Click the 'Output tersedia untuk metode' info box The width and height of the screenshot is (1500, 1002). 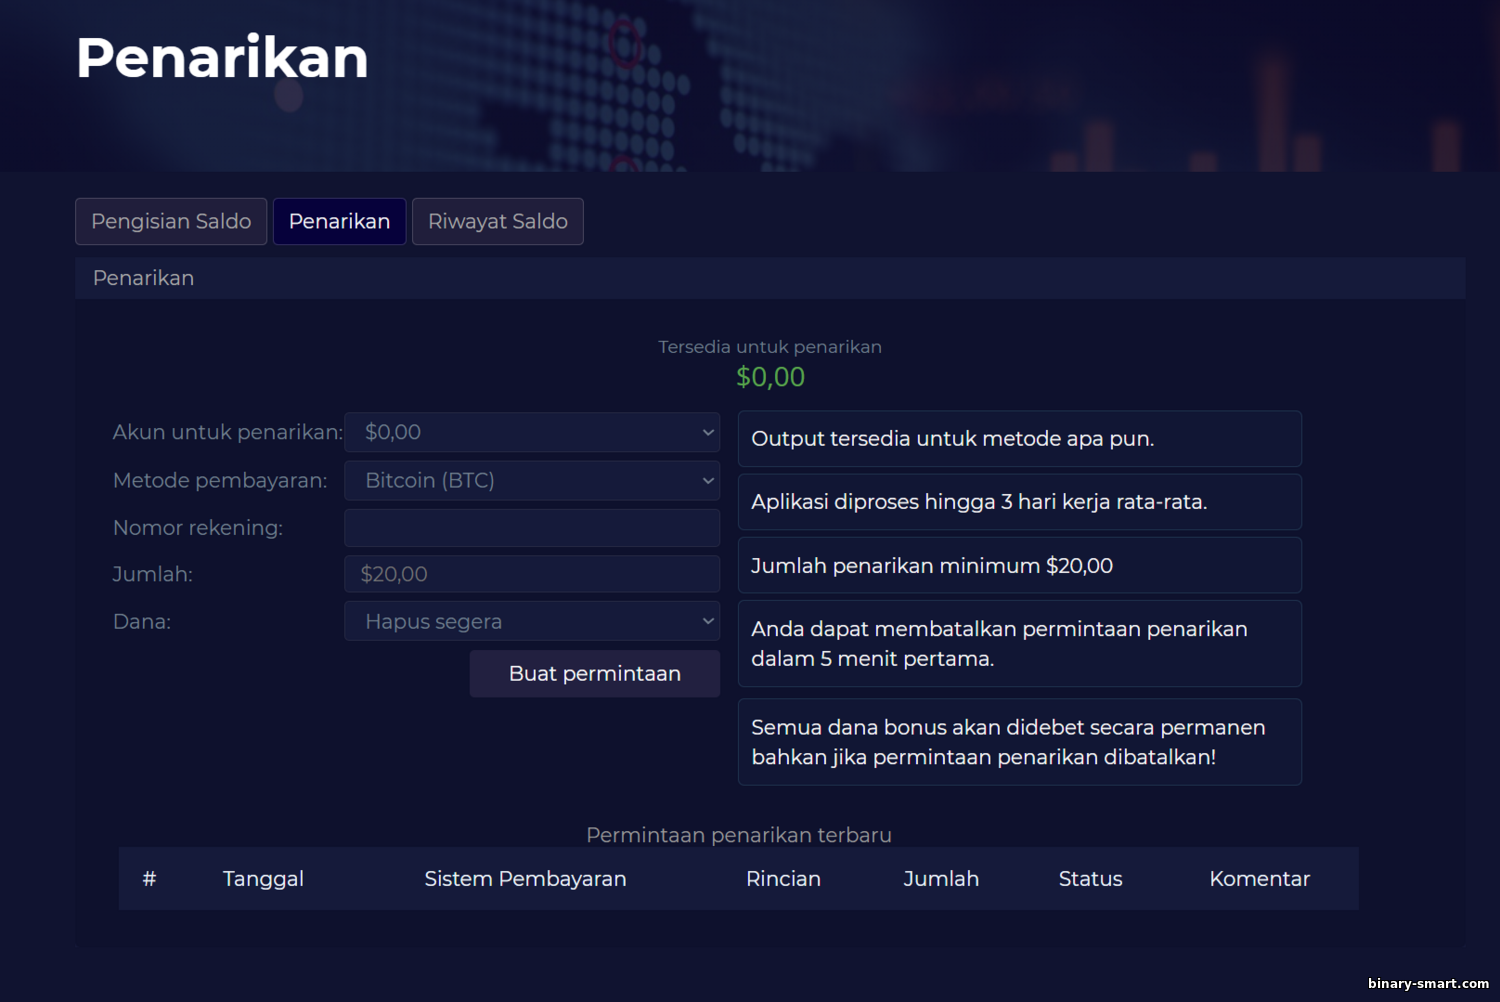coord(1019,439)
